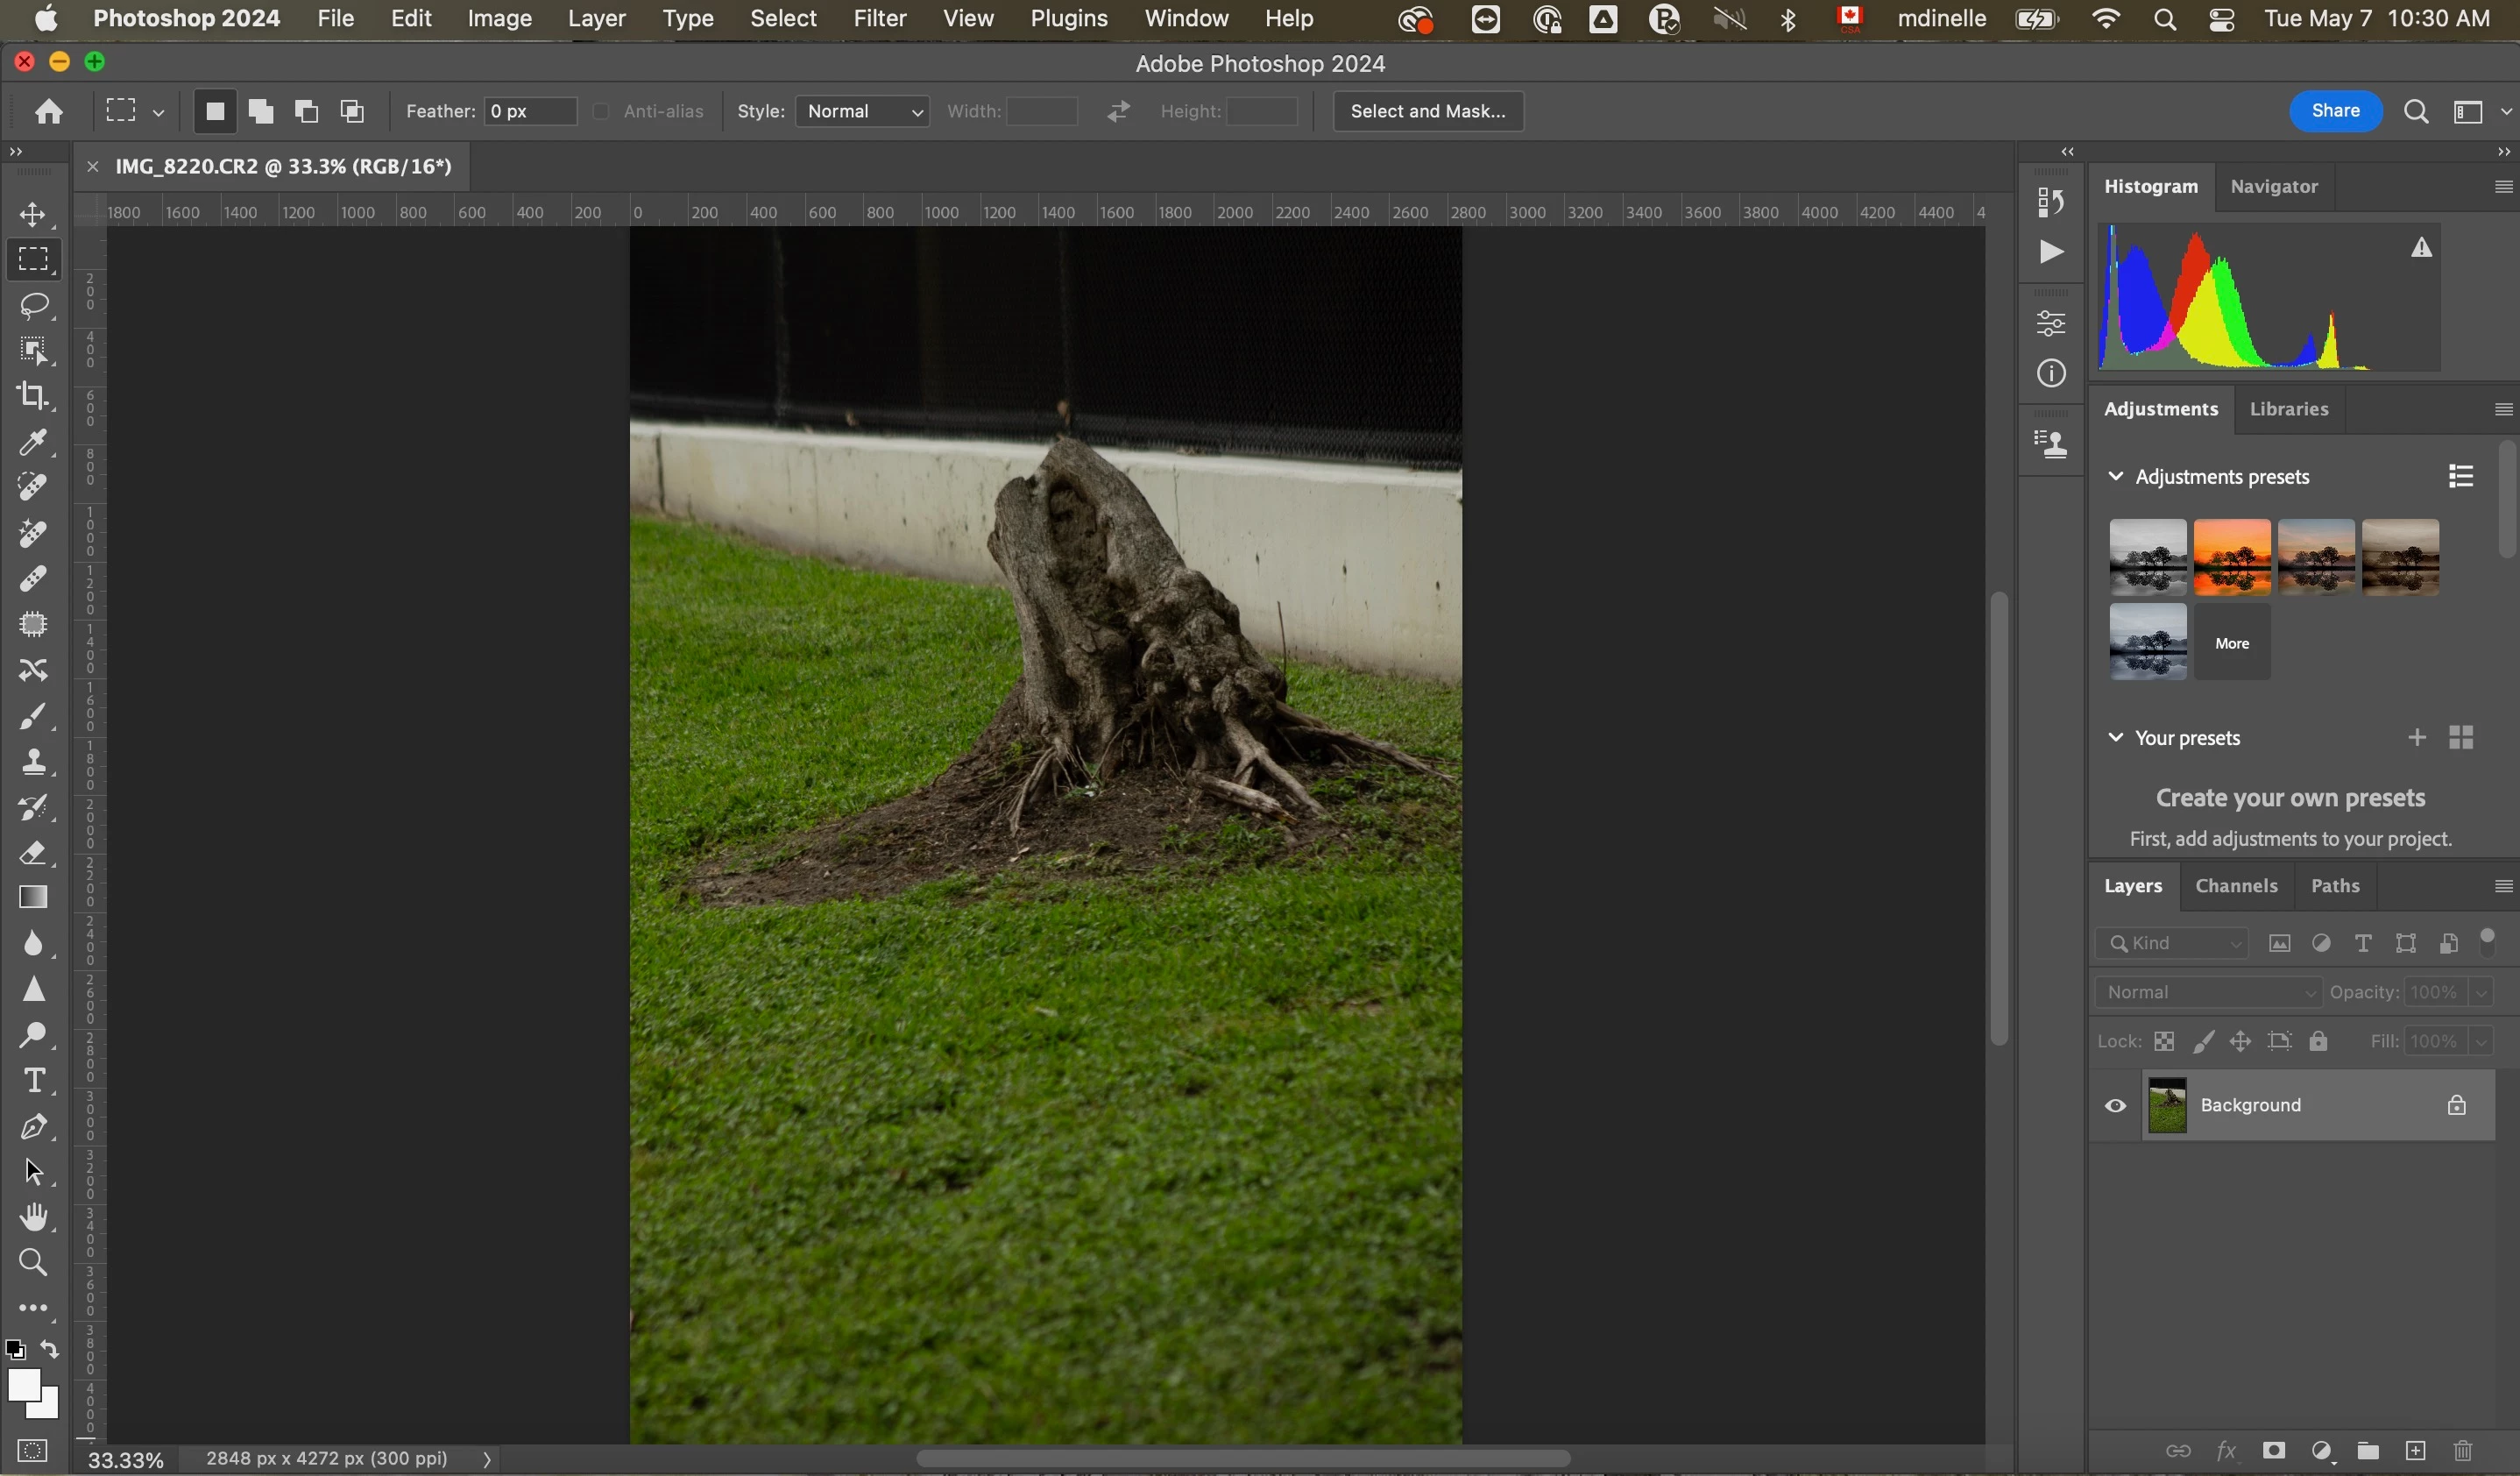Click the blue Share button
2520x1476 pixels.
pos(2335,111)
